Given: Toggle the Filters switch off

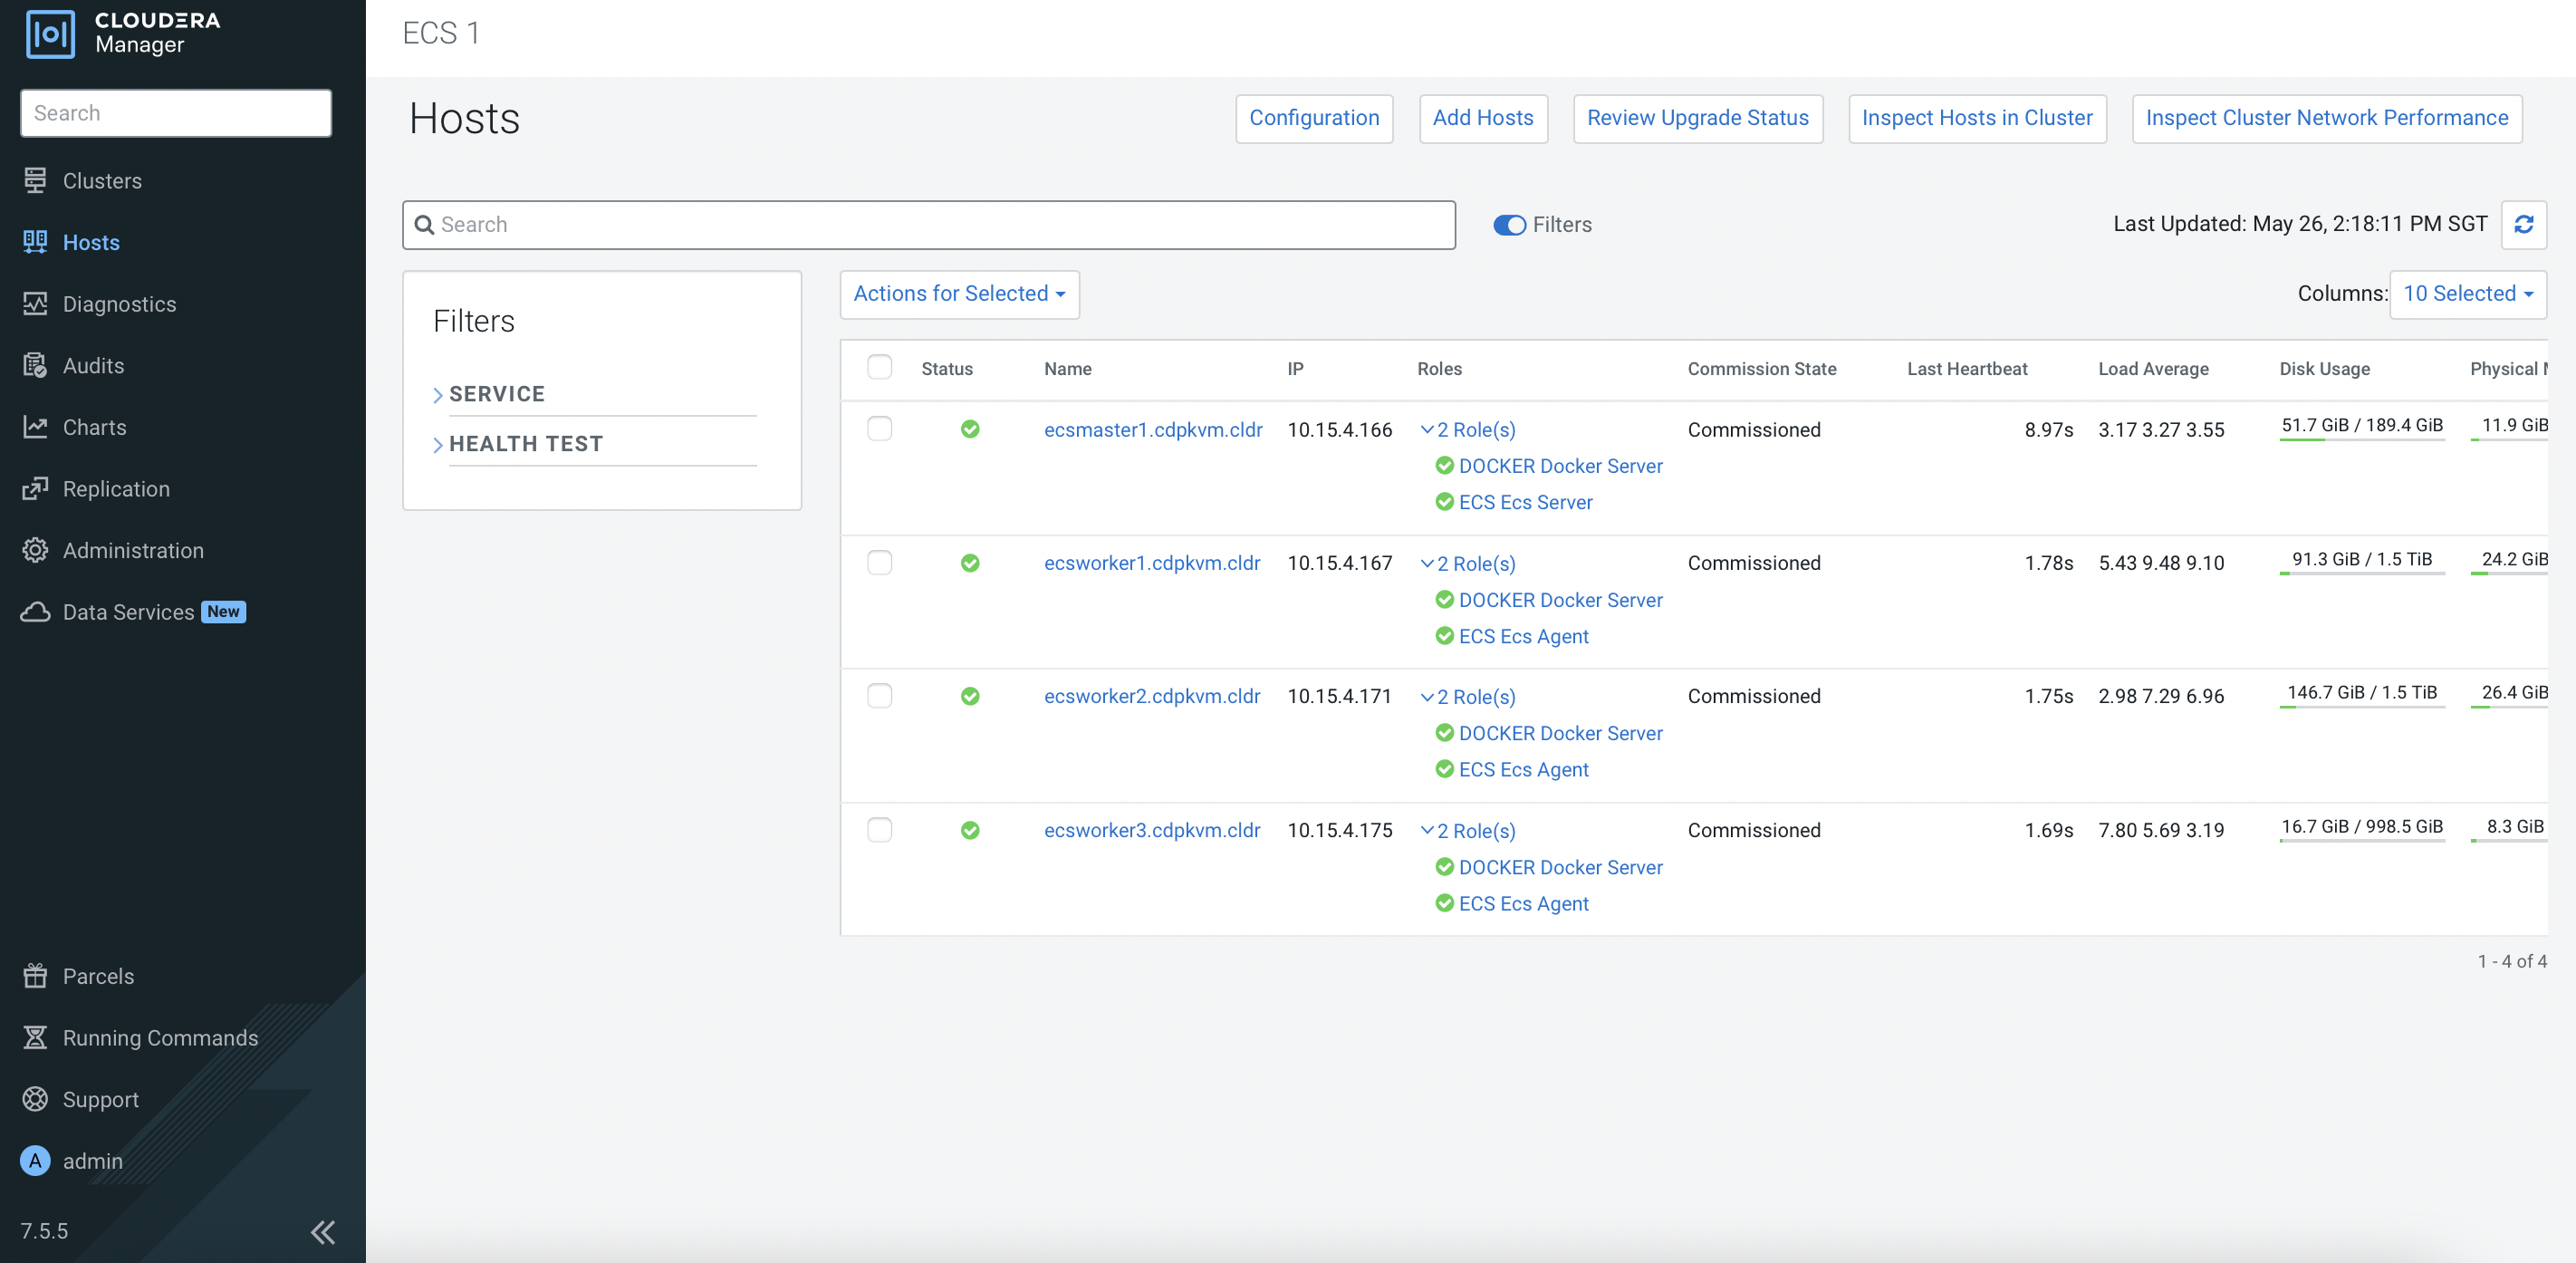Looking at the screenshot, I should click(x=1509, y=225).
